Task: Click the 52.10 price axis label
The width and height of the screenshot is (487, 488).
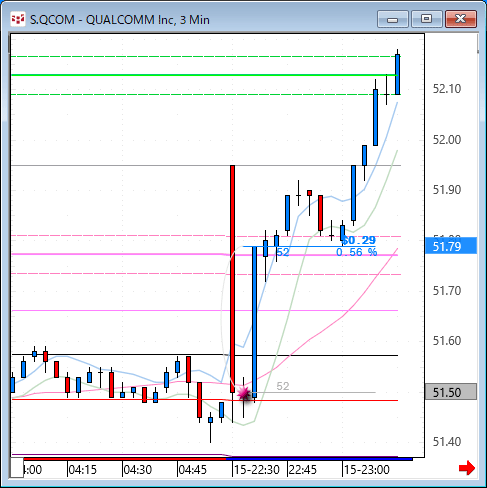Action: tap(447, 89)
